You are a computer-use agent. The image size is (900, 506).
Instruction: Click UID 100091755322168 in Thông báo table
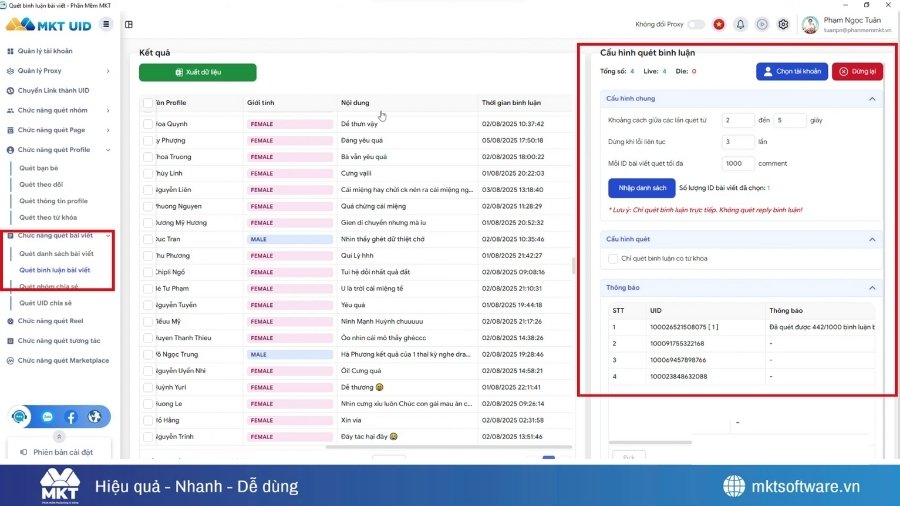point(677,344)
